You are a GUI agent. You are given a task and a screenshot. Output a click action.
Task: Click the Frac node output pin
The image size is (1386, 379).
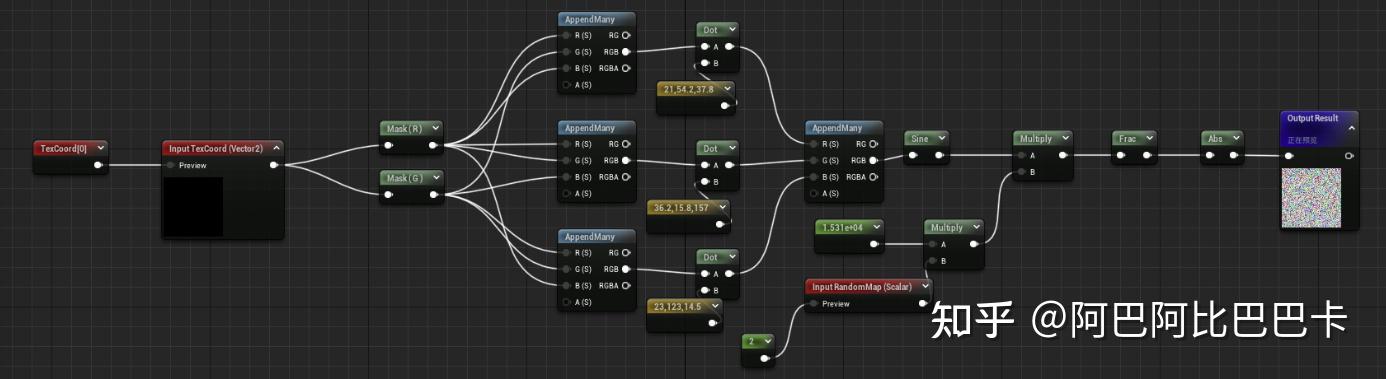pos(1148,155)
